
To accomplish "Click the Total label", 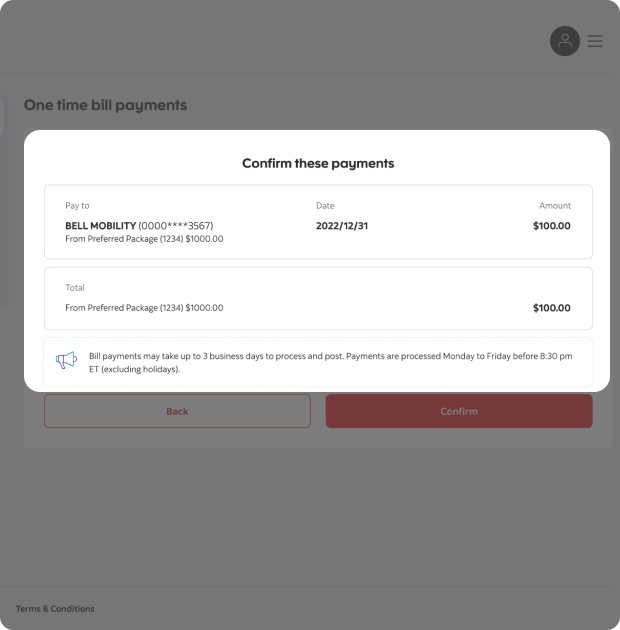I will 75,288.
